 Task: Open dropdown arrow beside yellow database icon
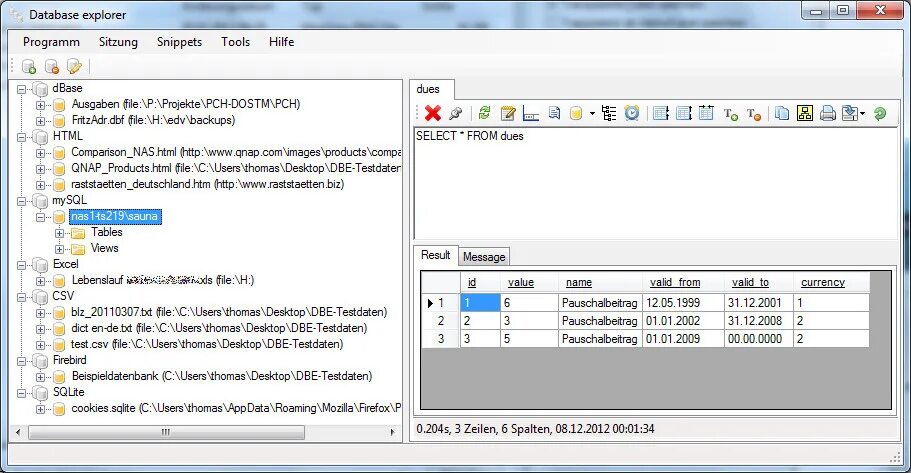pos(592,113)
